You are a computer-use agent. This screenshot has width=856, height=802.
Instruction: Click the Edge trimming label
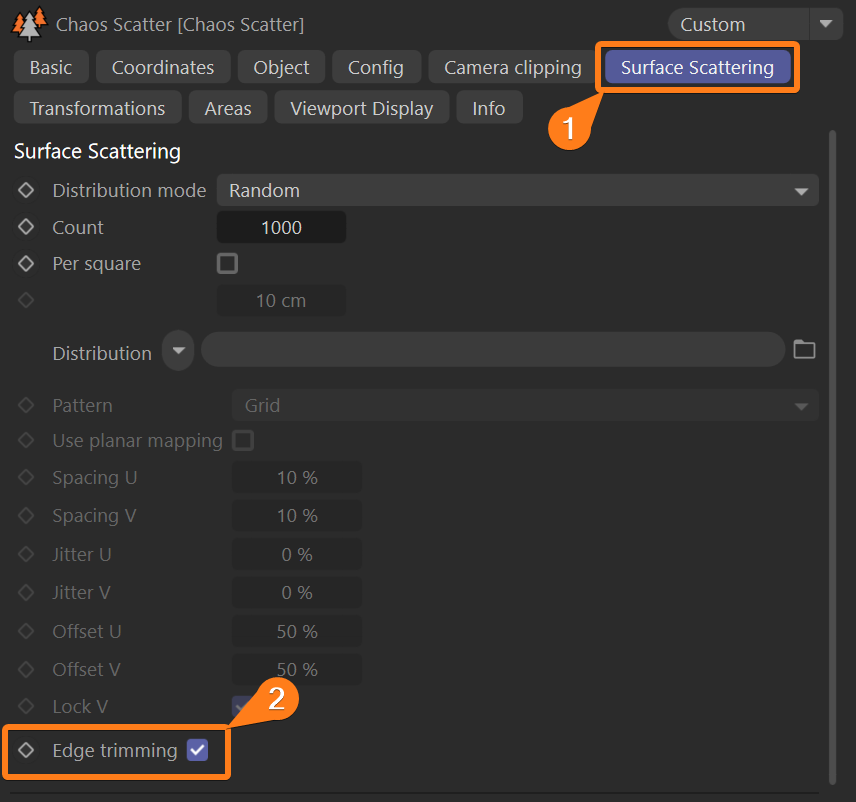pyautogui.click(x=115, y=750)
